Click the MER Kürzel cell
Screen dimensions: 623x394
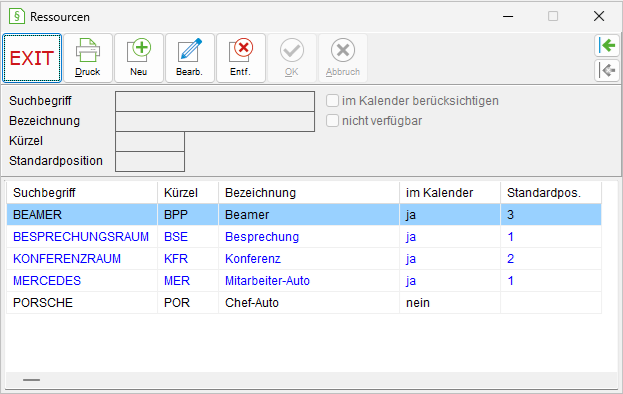(188, 281)
